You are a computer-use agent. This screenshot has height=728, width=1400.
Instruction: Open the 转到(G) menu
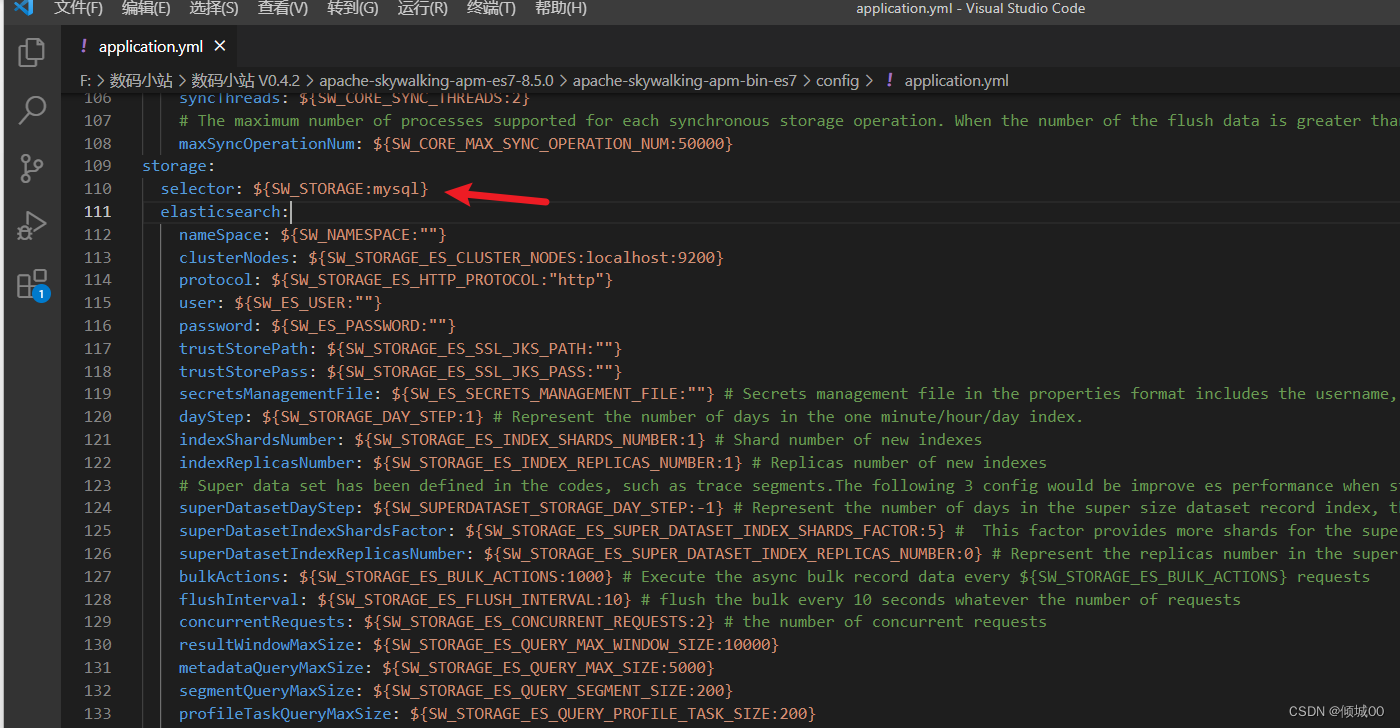click(x=353, y=8)
